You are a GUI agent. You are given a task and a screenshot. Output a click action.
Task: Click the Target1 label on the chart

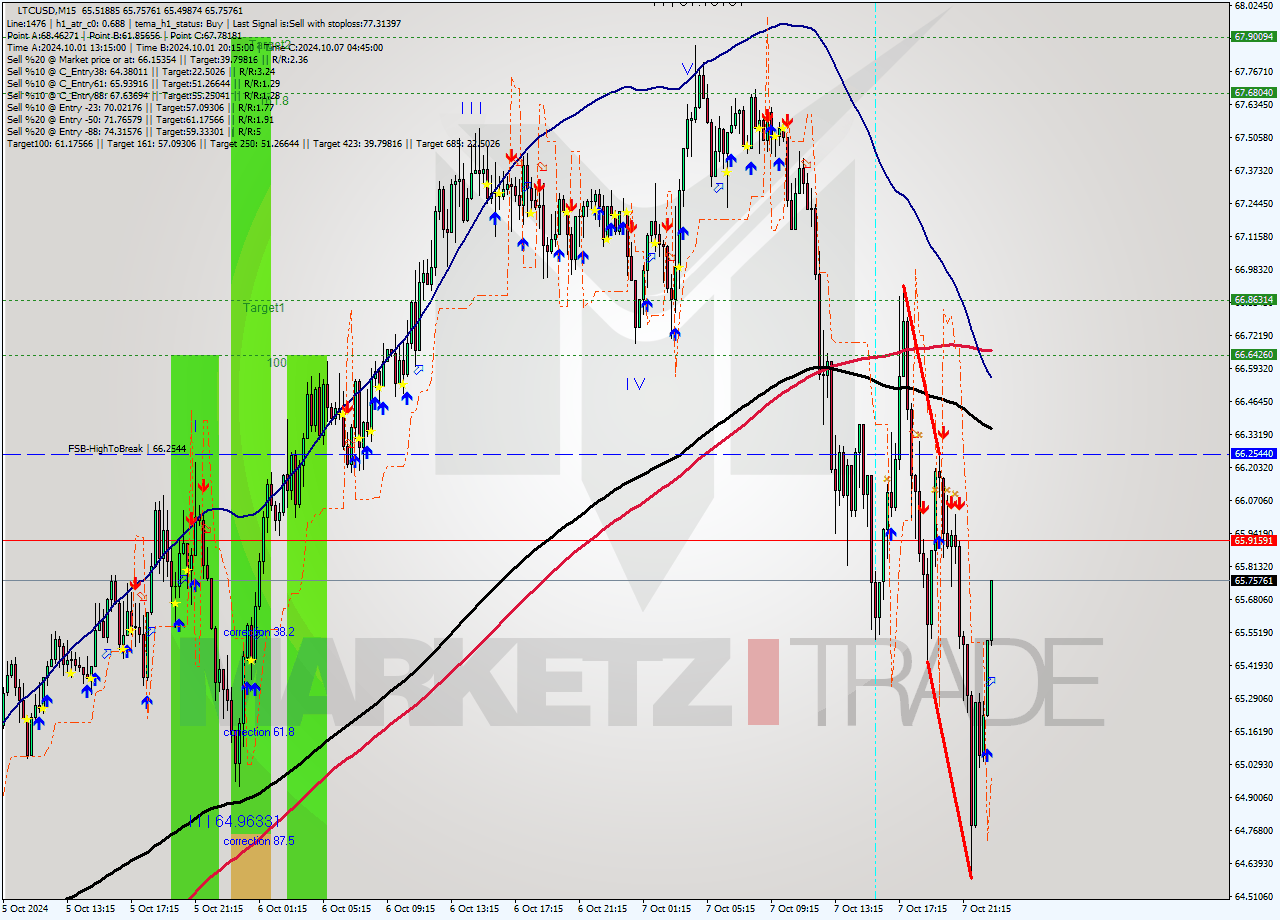[264, 308]
